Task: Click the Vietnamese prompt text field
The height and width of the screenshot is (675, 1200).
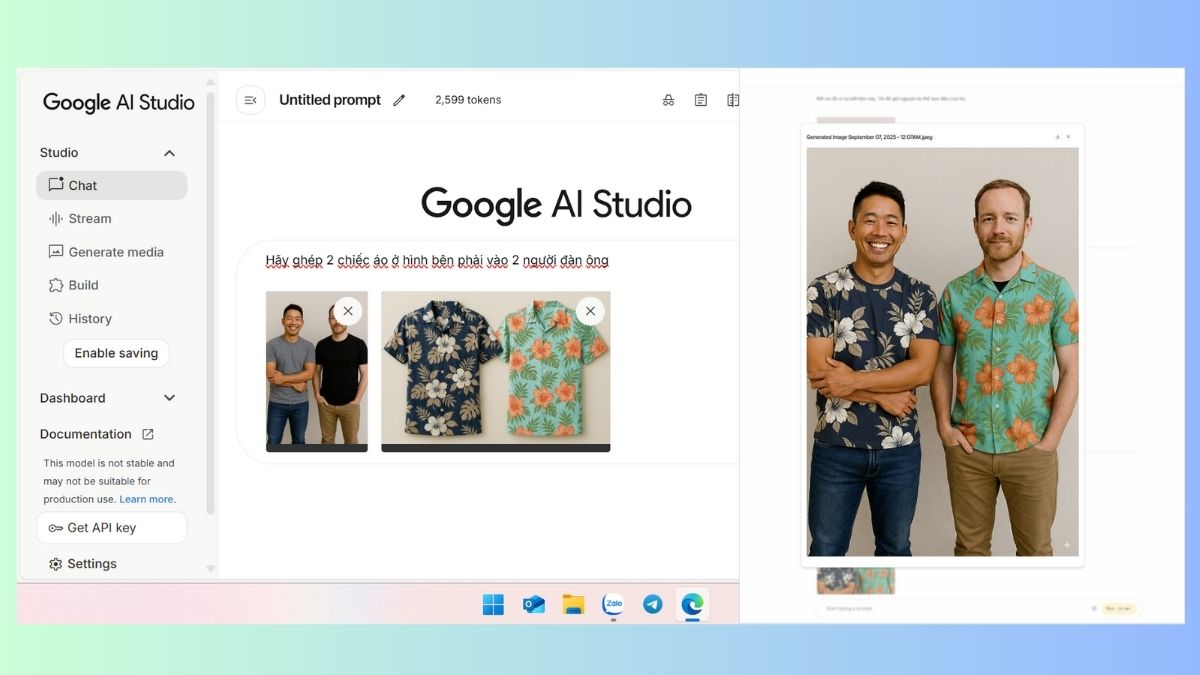Action: (437, 261)
